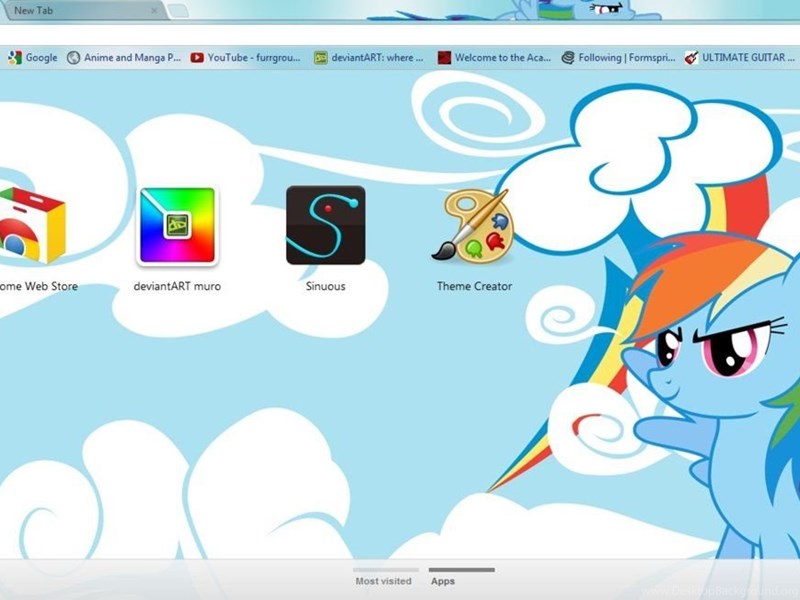Open the 'Anime and Manga P...' bookmark label
Screen dimensions: 800x600
pos(133,58)
